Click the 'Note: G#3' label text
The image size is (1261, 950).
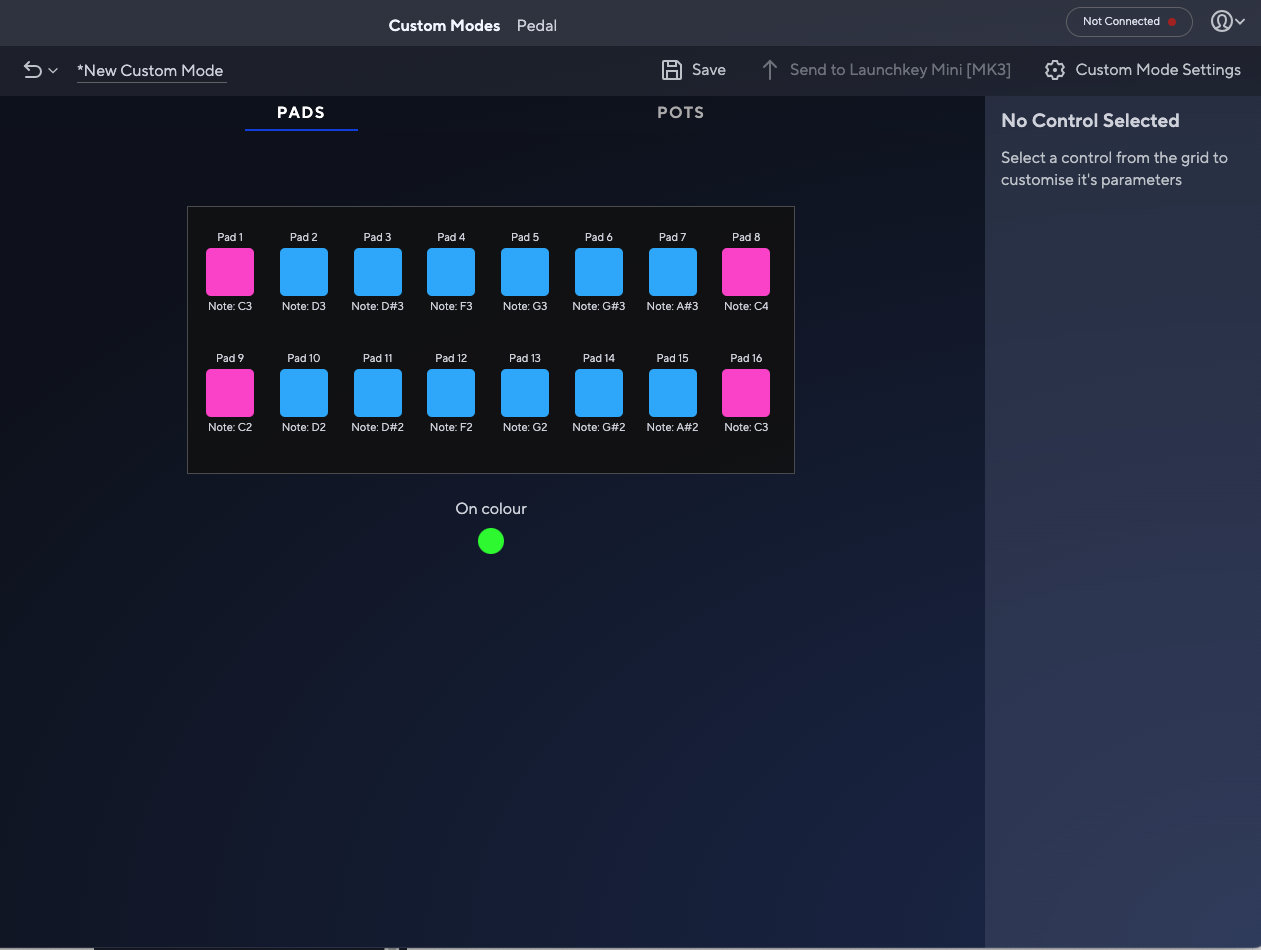click(599, 307)
